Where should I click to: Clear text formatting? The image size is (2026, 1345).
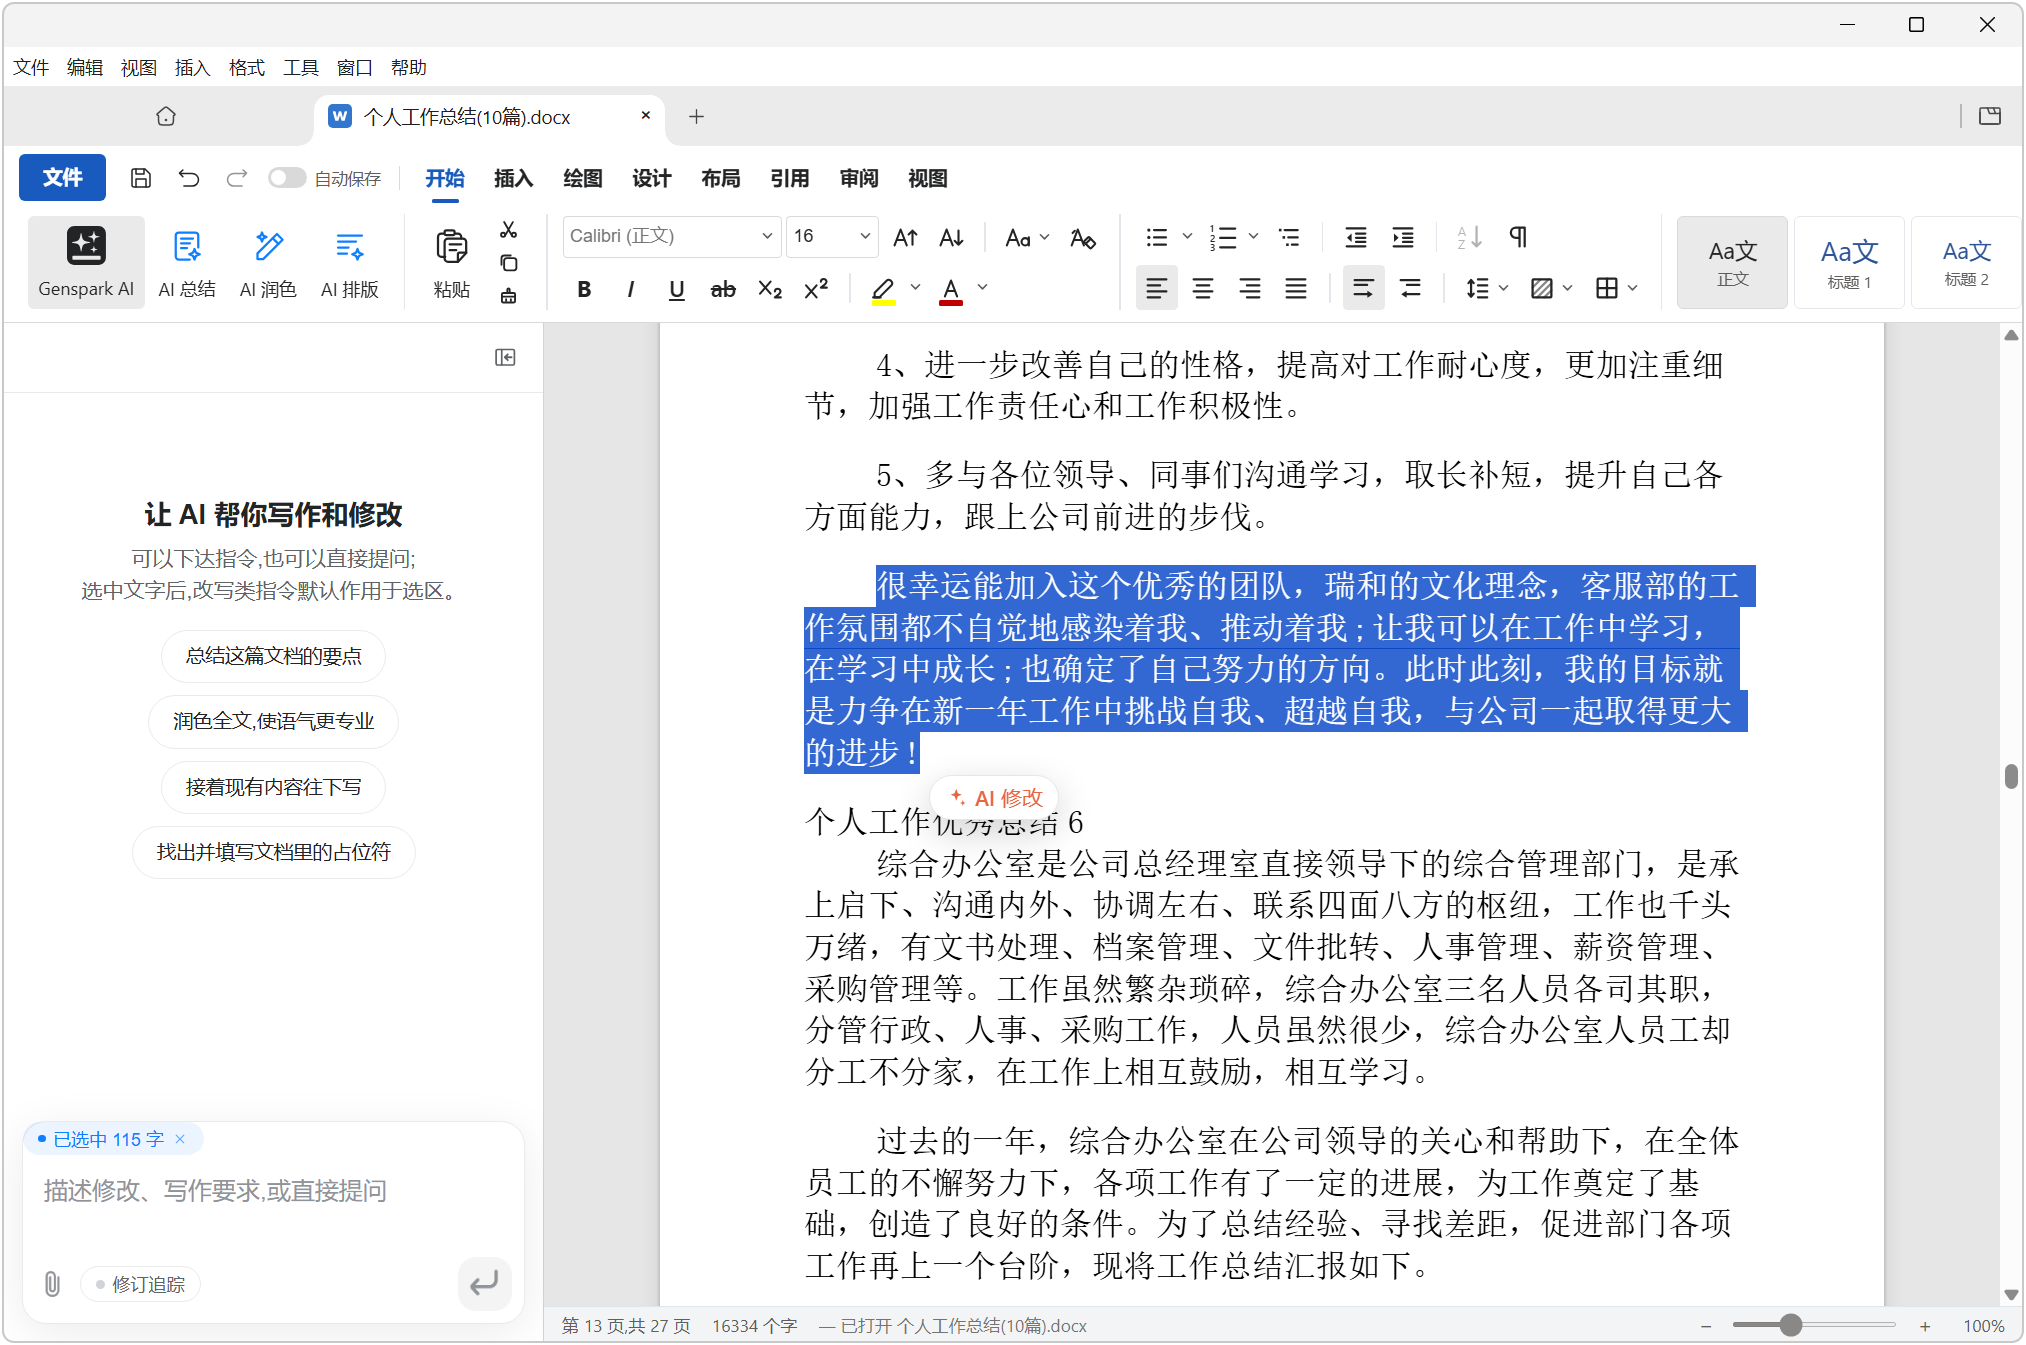tap(1082, 238)
